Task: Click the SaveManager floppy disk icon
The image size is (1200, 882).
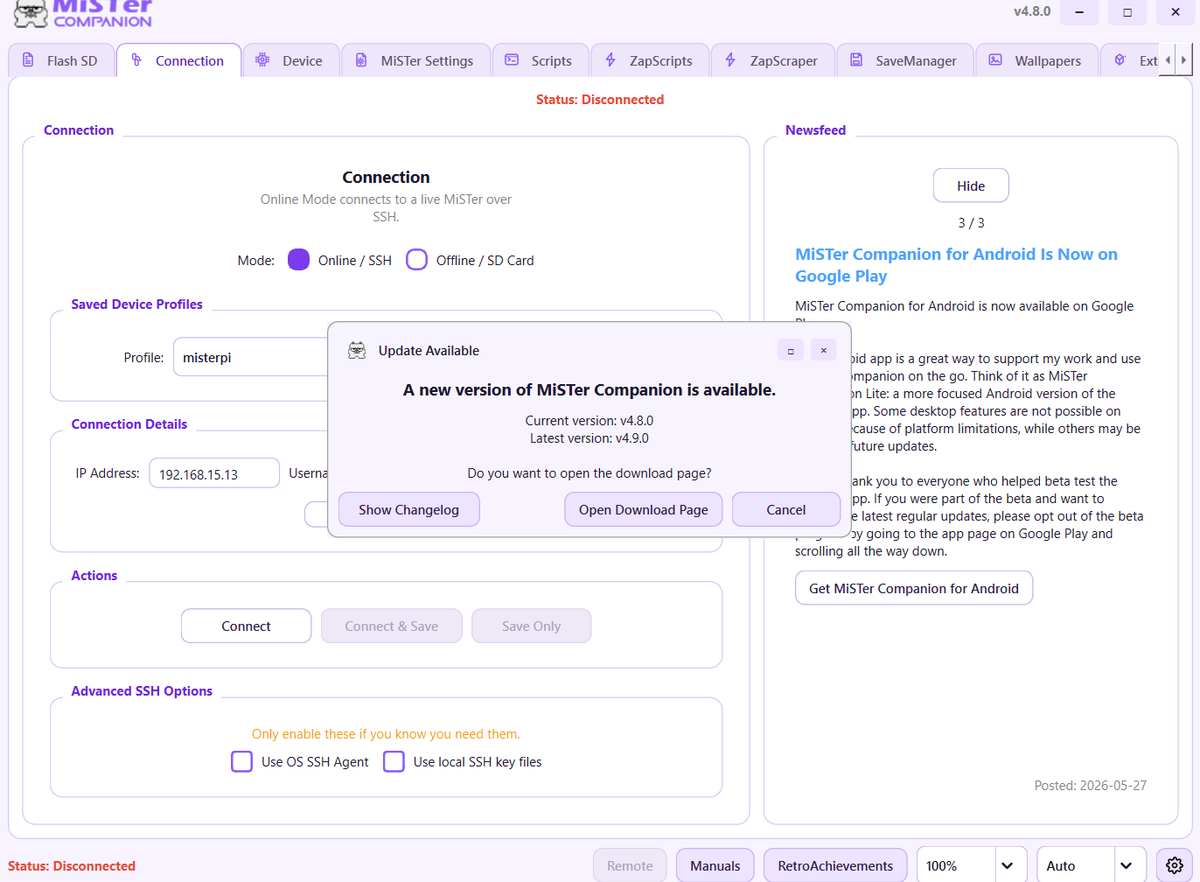Action: (x=856, y=60)
